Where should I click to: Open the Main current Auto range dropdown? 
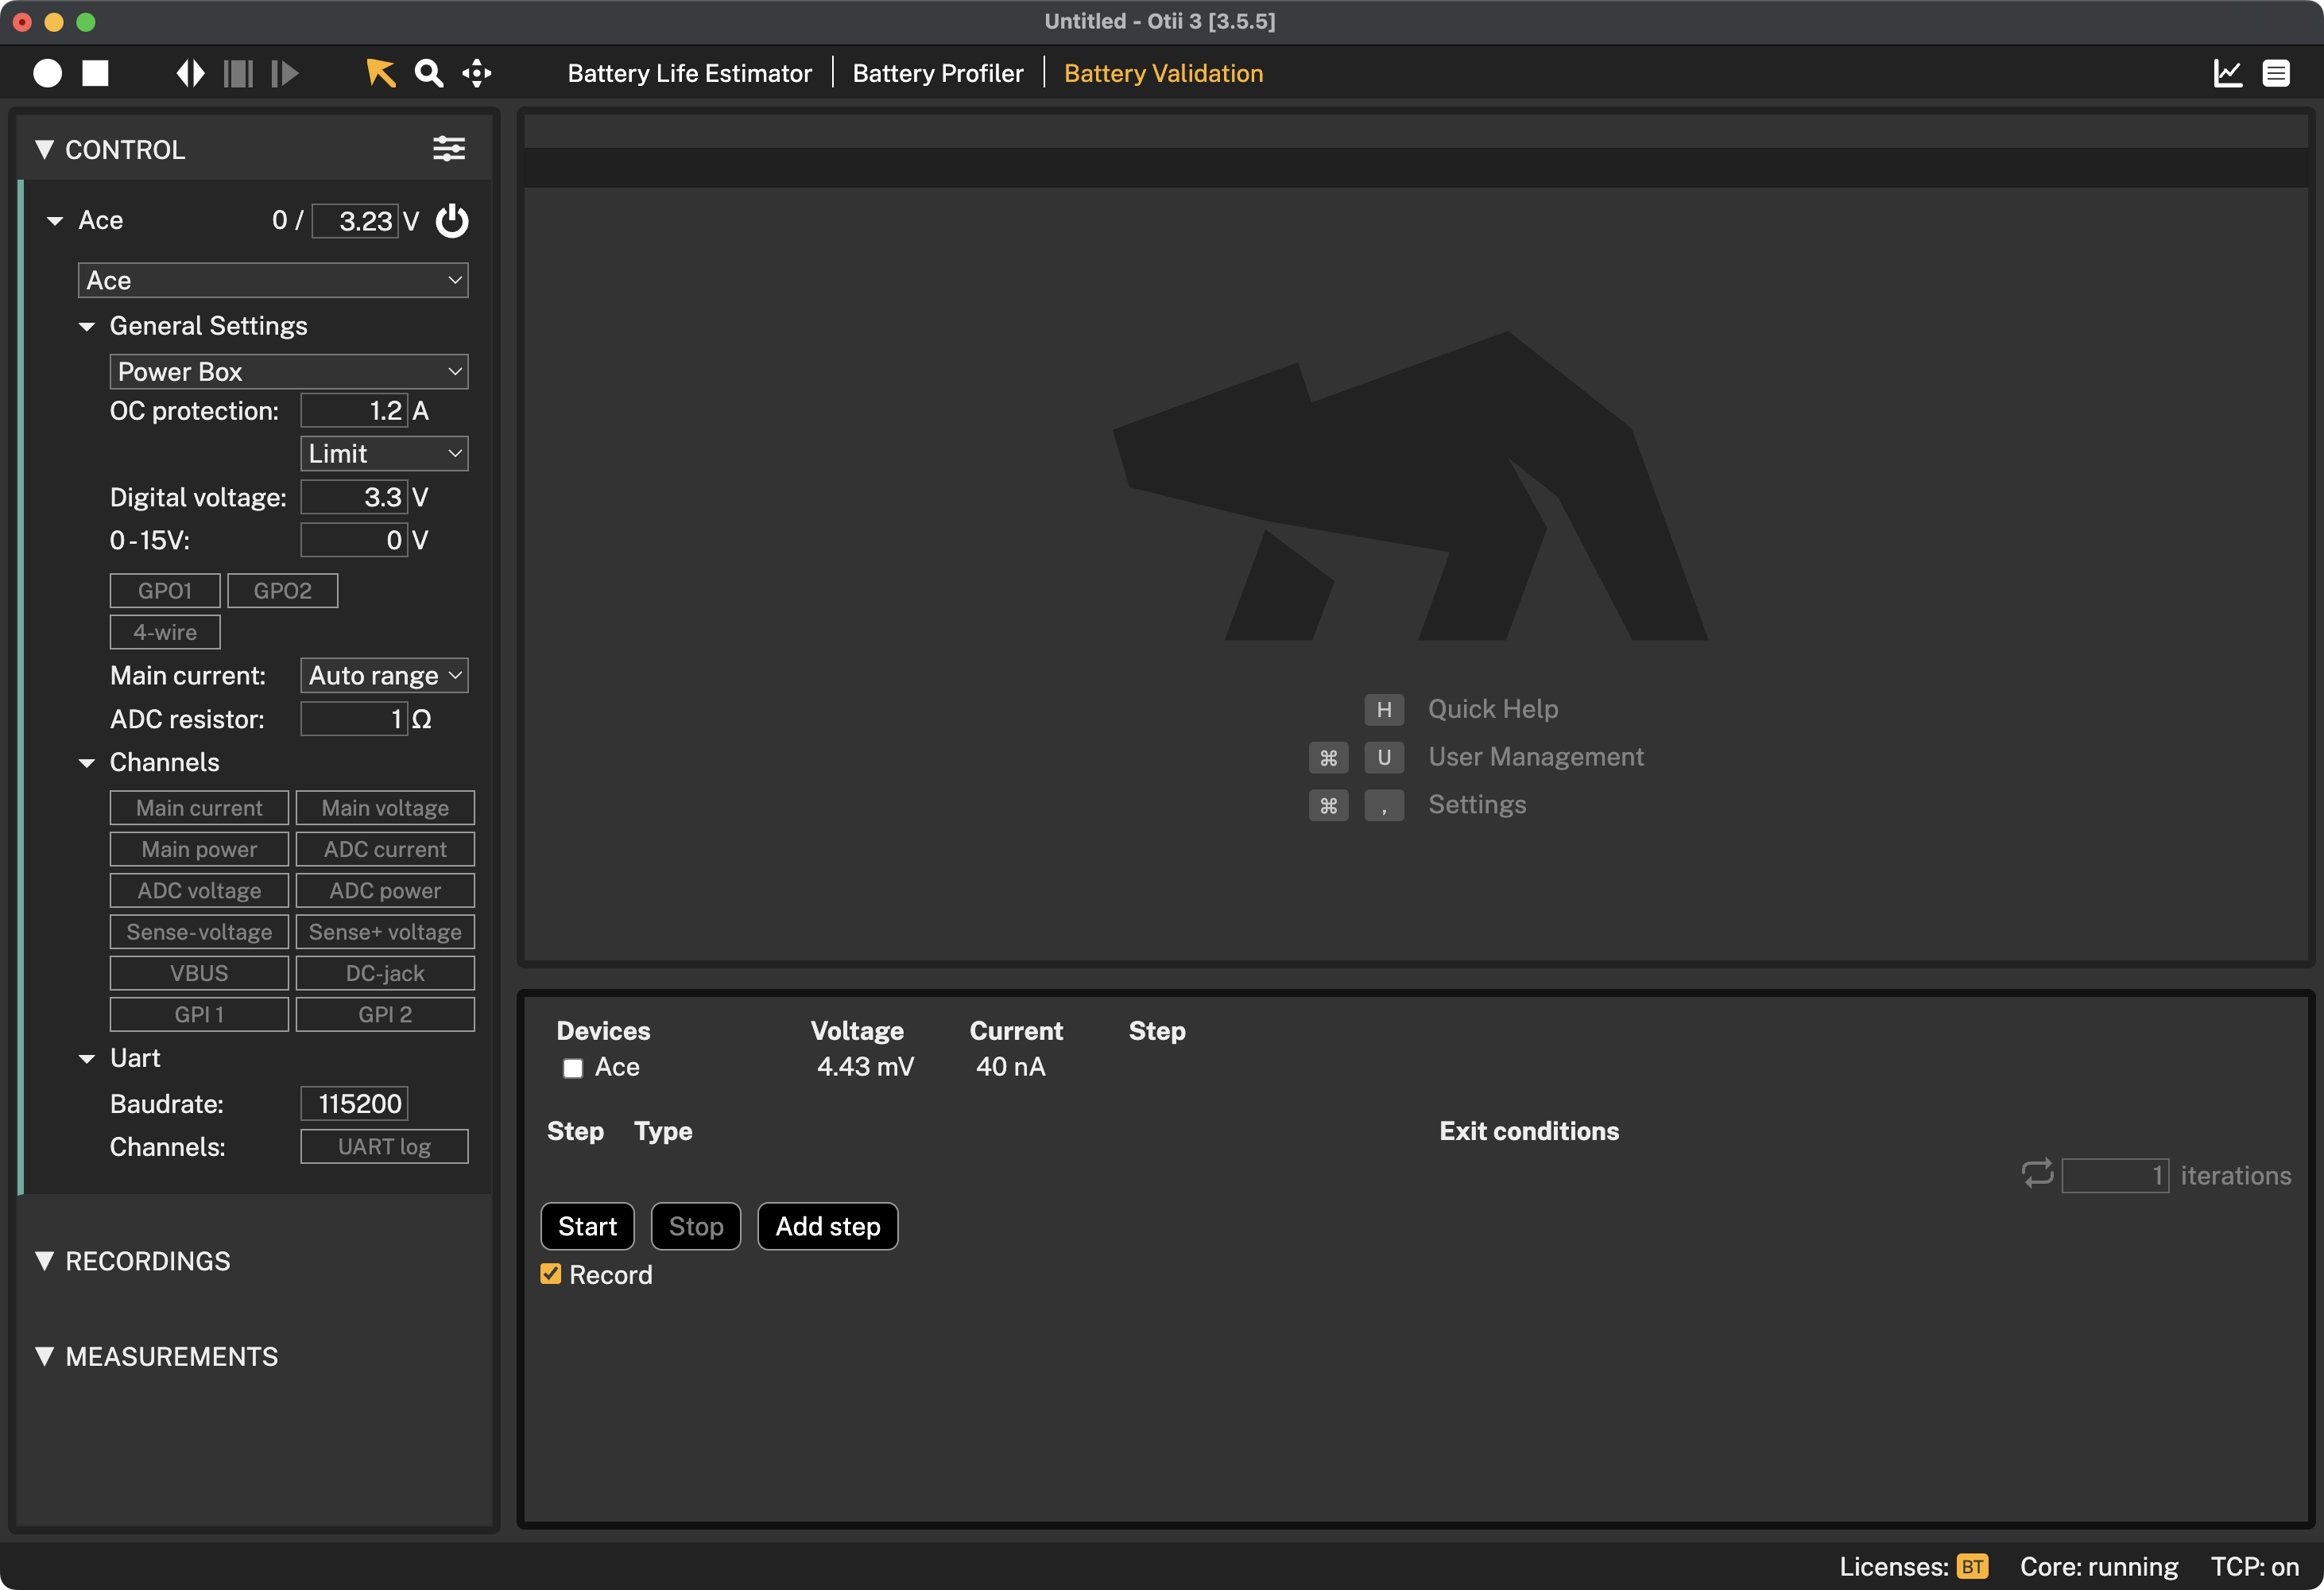click(385, 675)
